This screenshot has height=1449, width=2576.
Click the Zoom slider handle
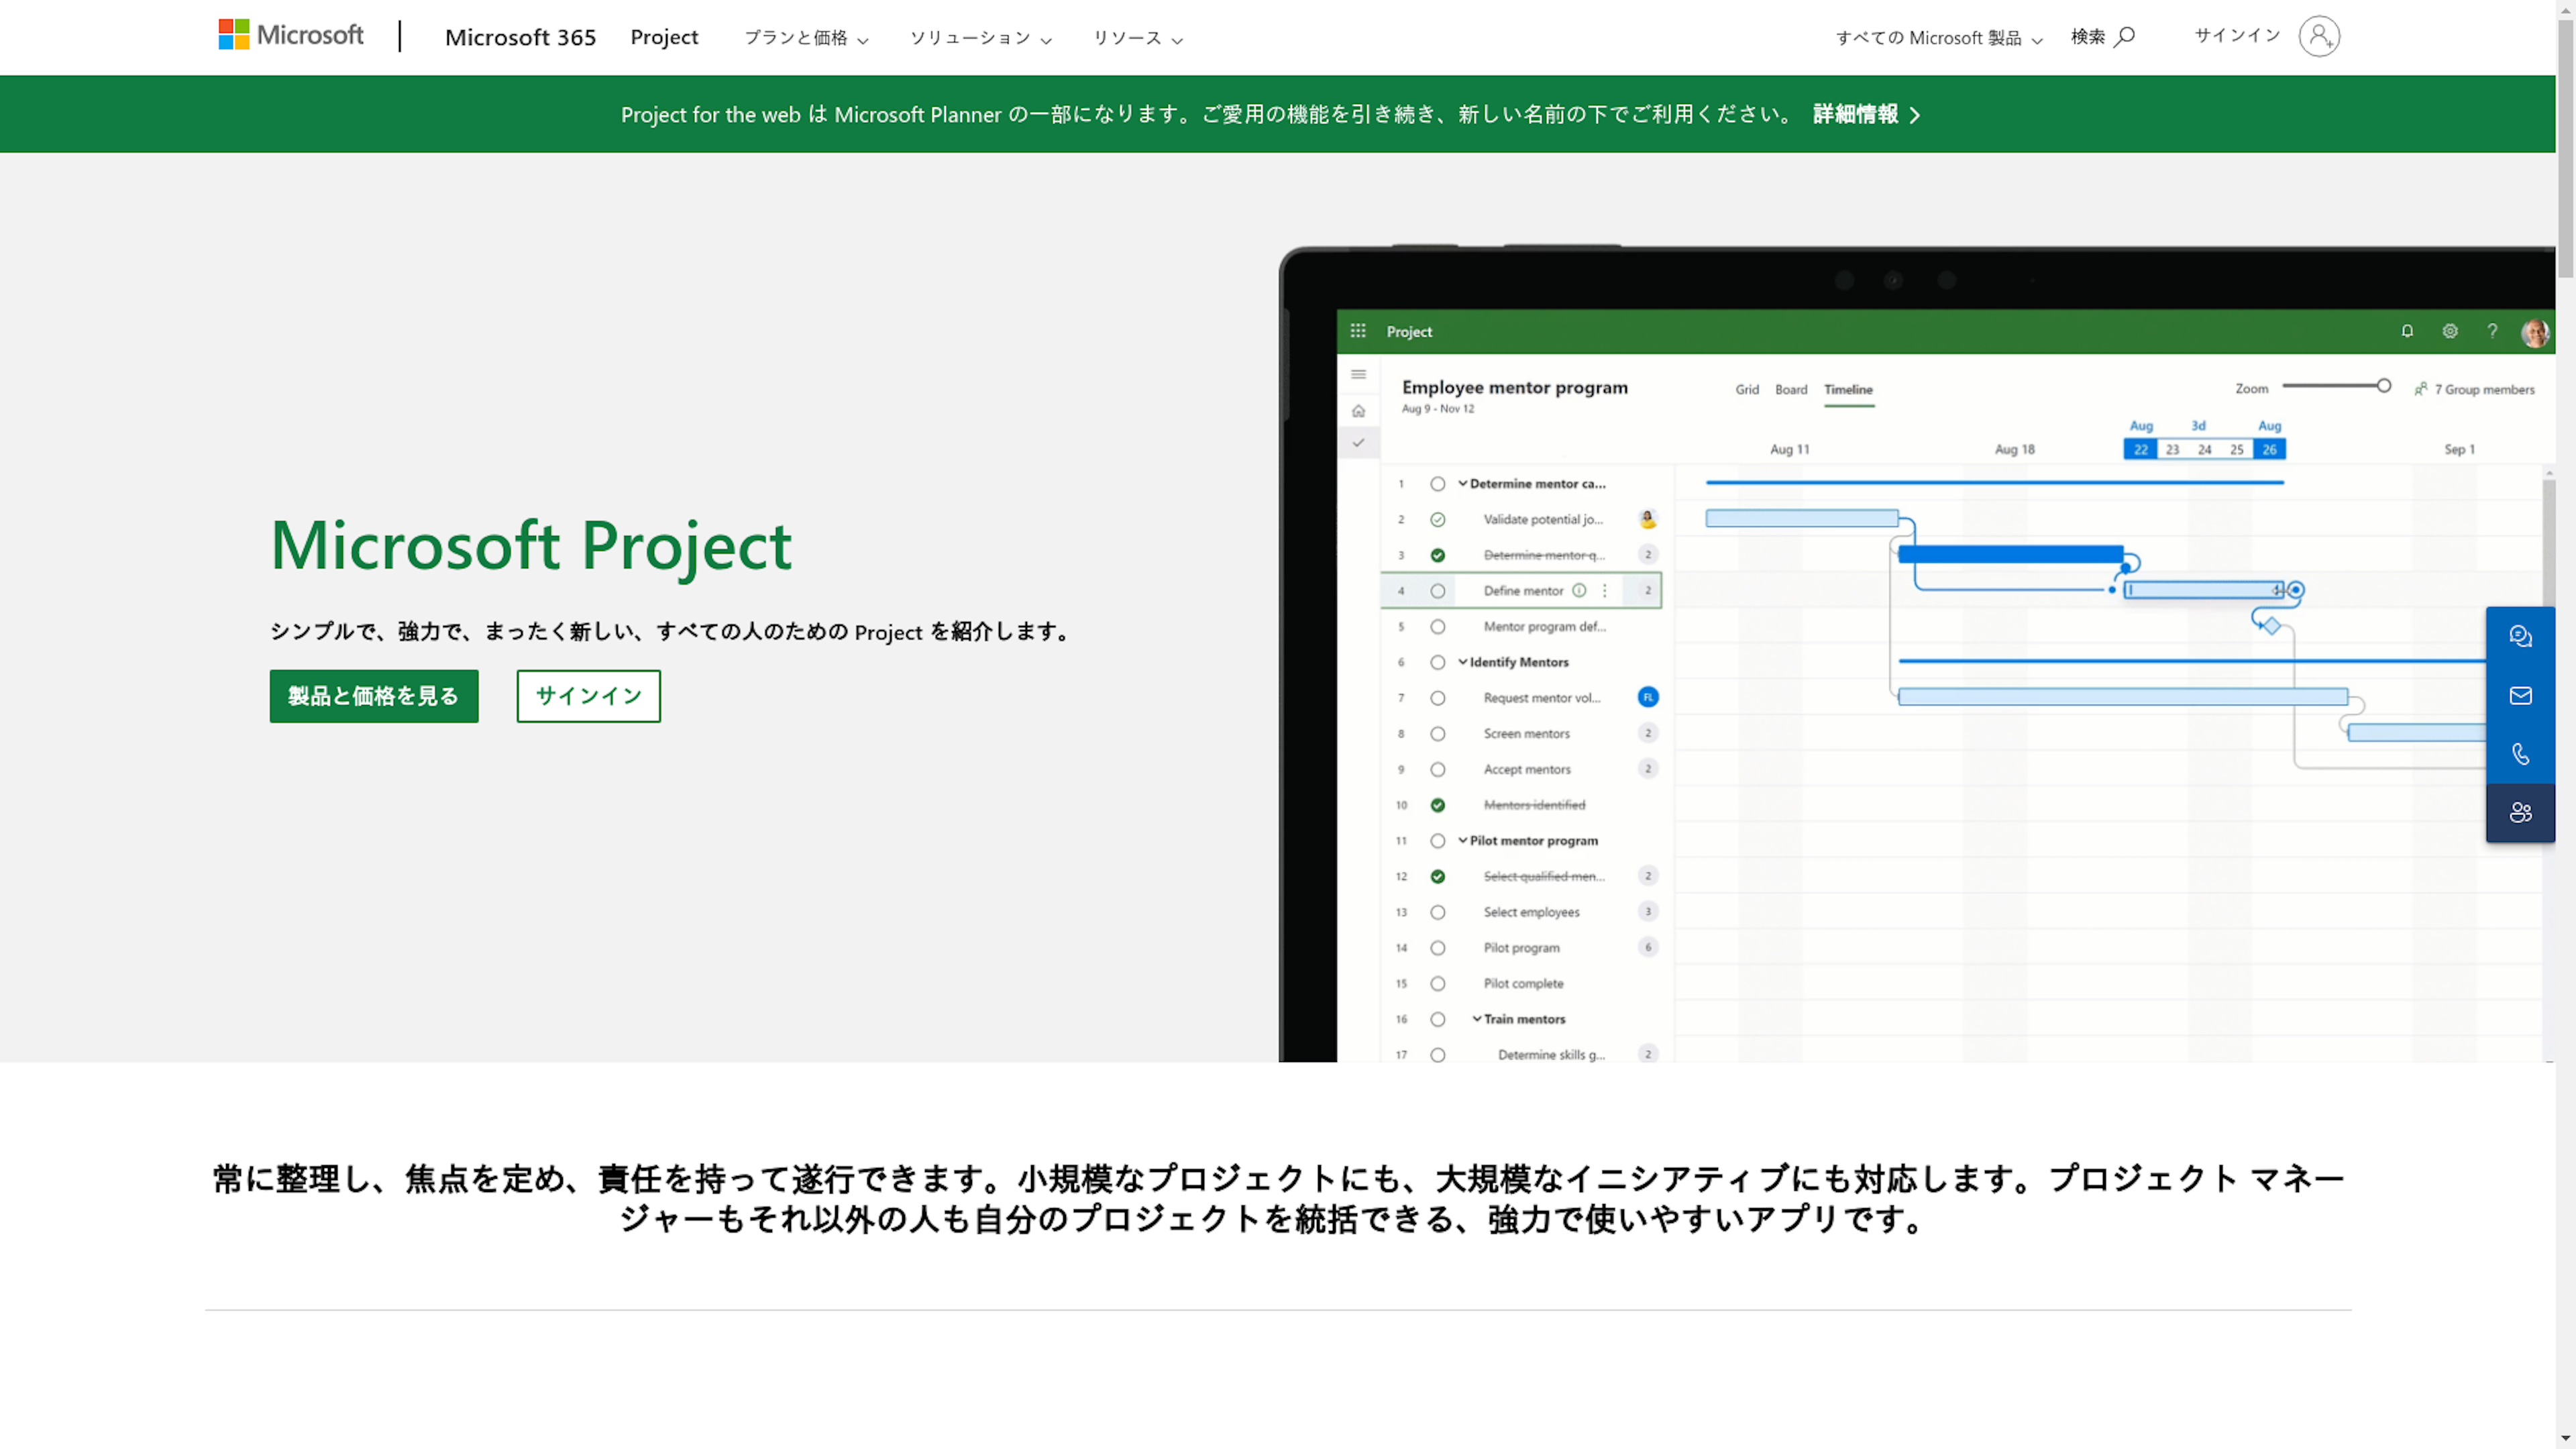[2384, 386]
